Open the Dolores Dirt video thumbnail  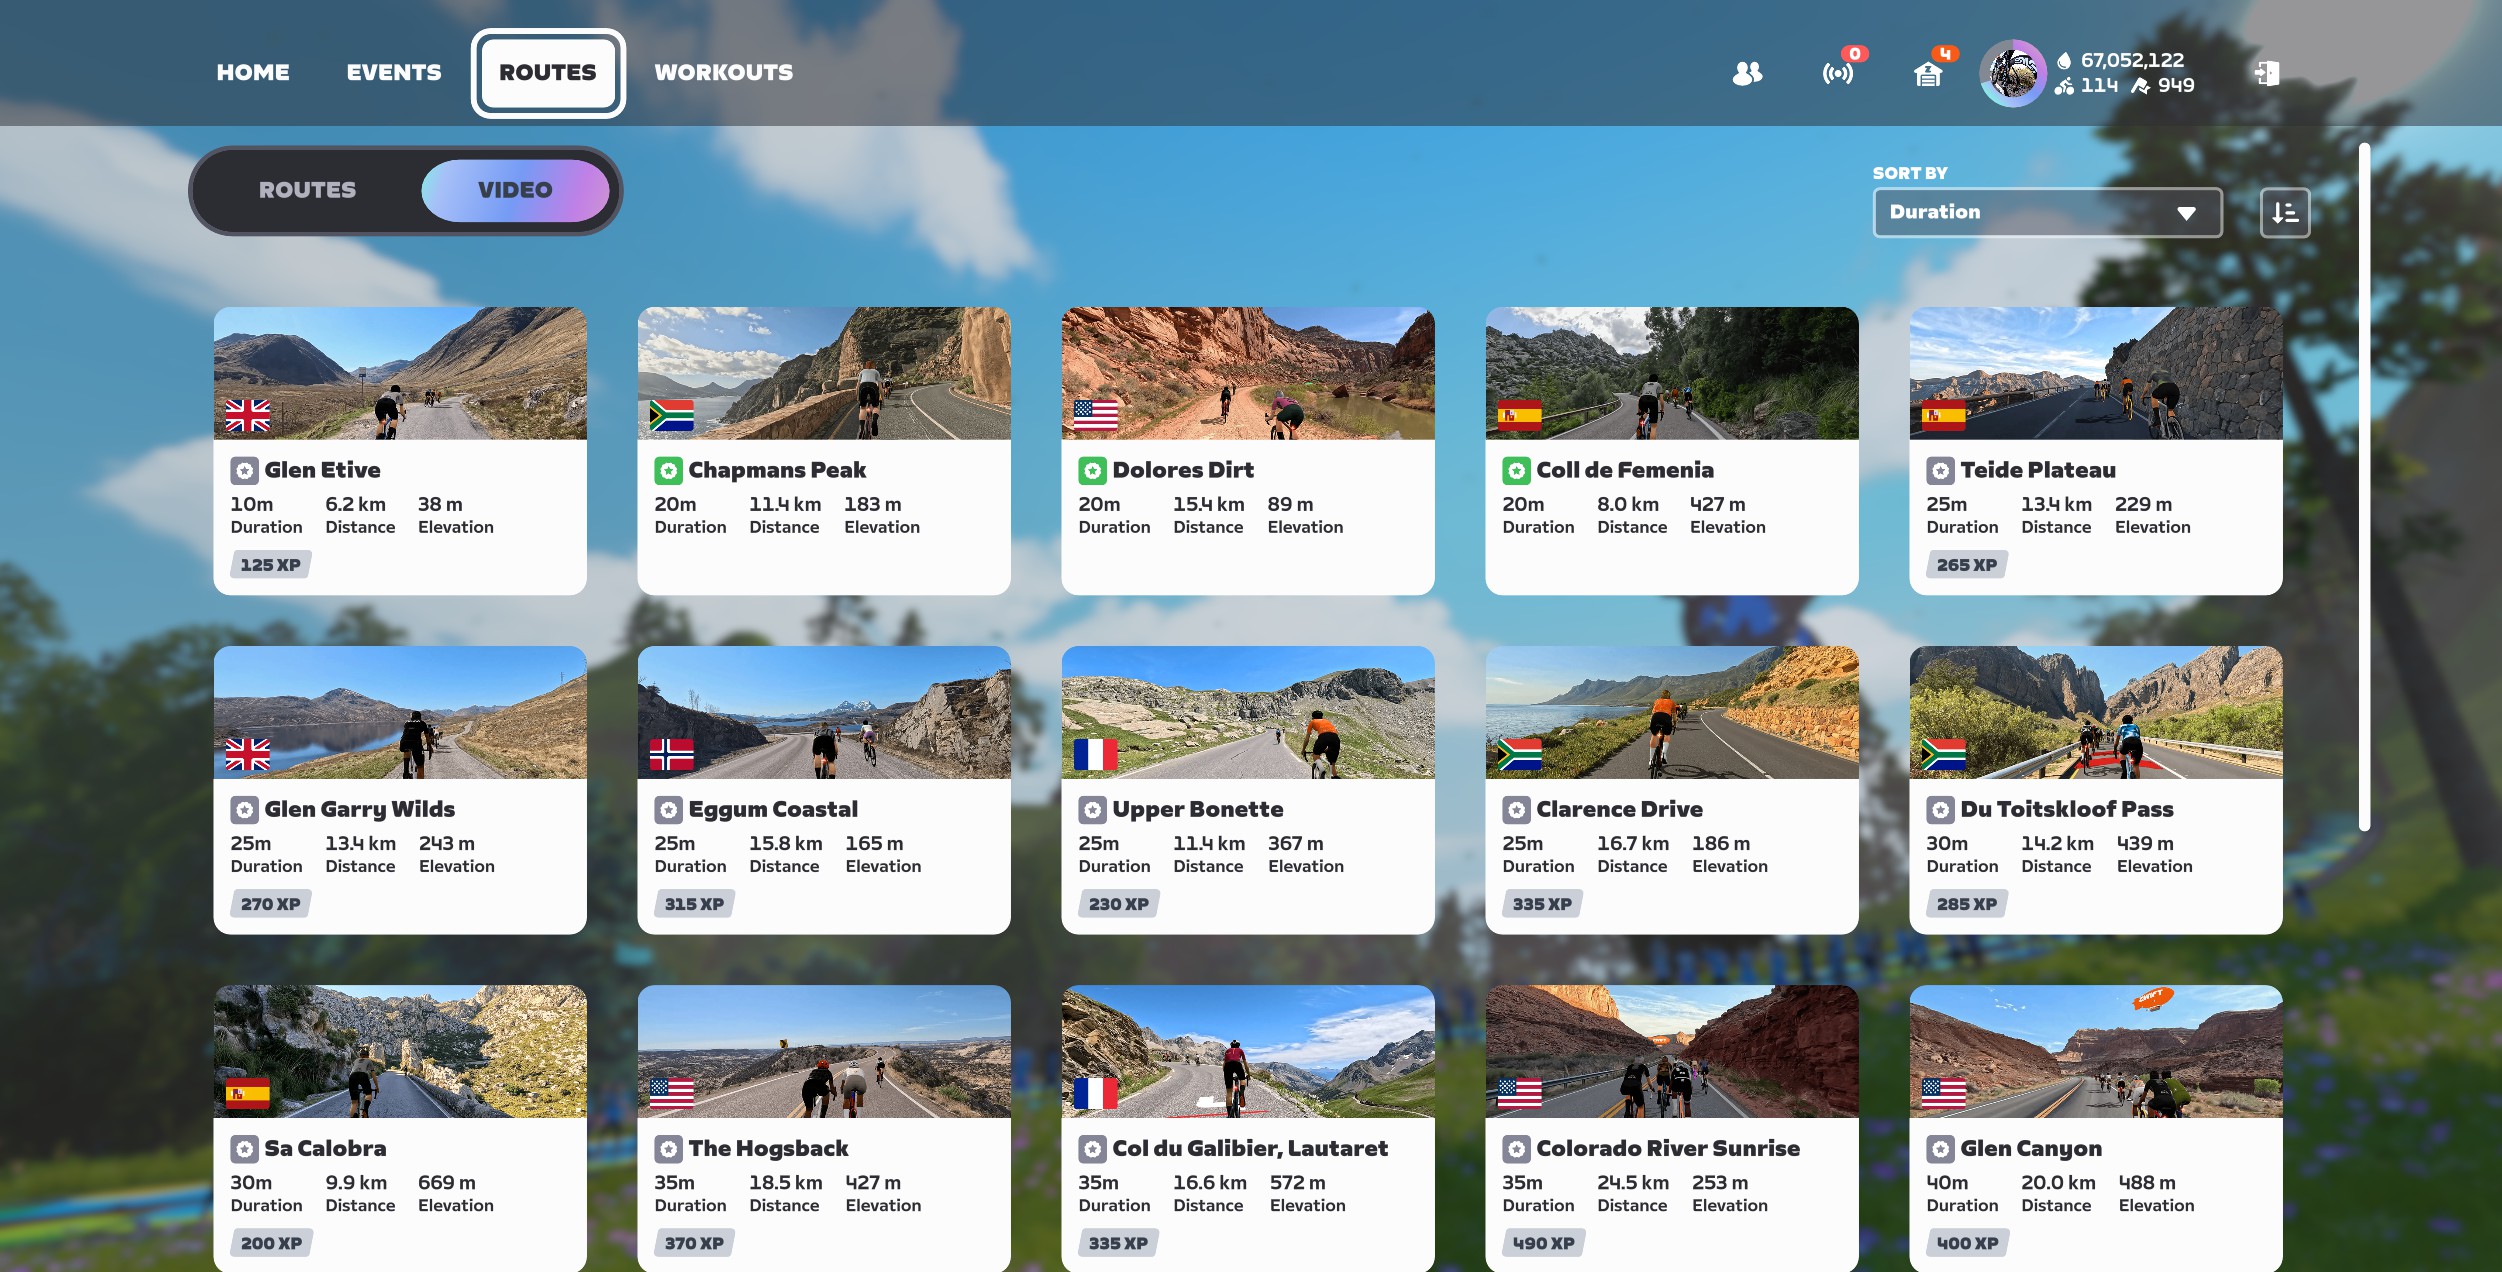pos(1248,373)
